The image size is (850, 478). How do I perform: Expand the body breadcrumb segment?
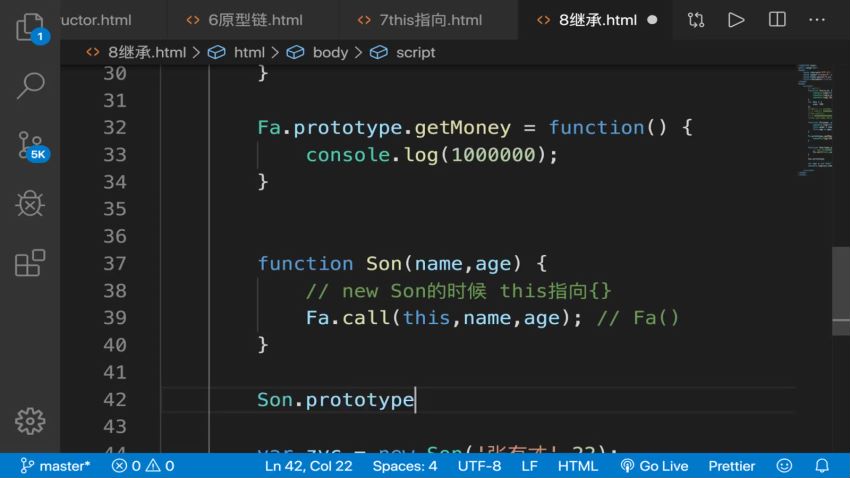[320, 52]
